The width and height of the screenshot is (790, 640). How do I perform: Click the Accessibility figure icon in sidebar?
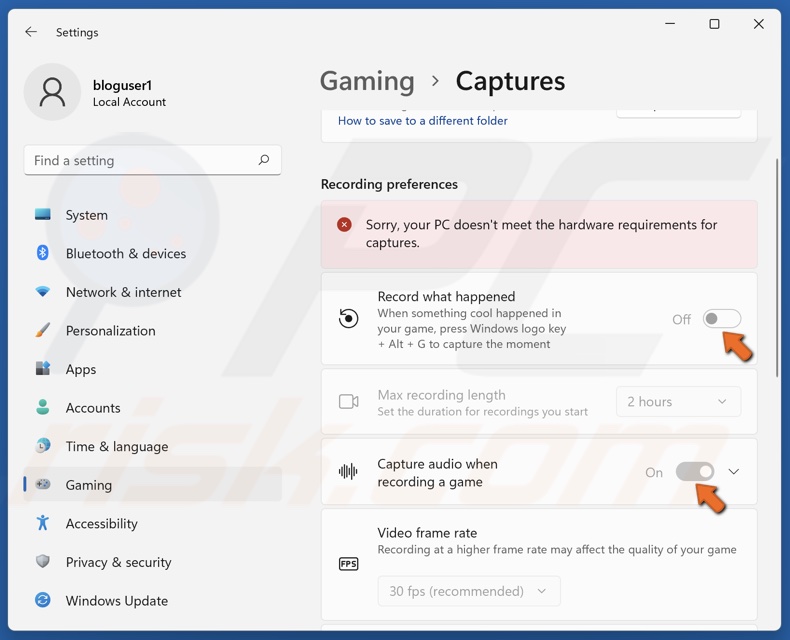coord(43,523)
